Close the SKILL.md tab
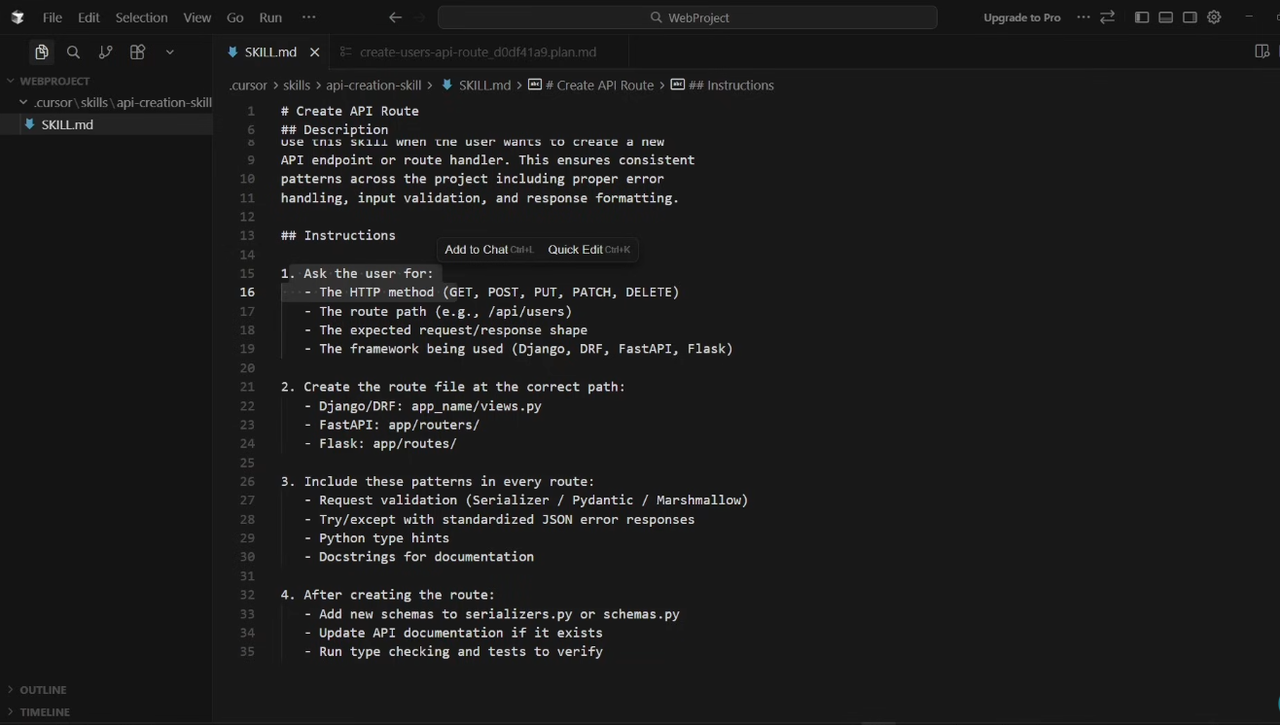 click(315, 52)
